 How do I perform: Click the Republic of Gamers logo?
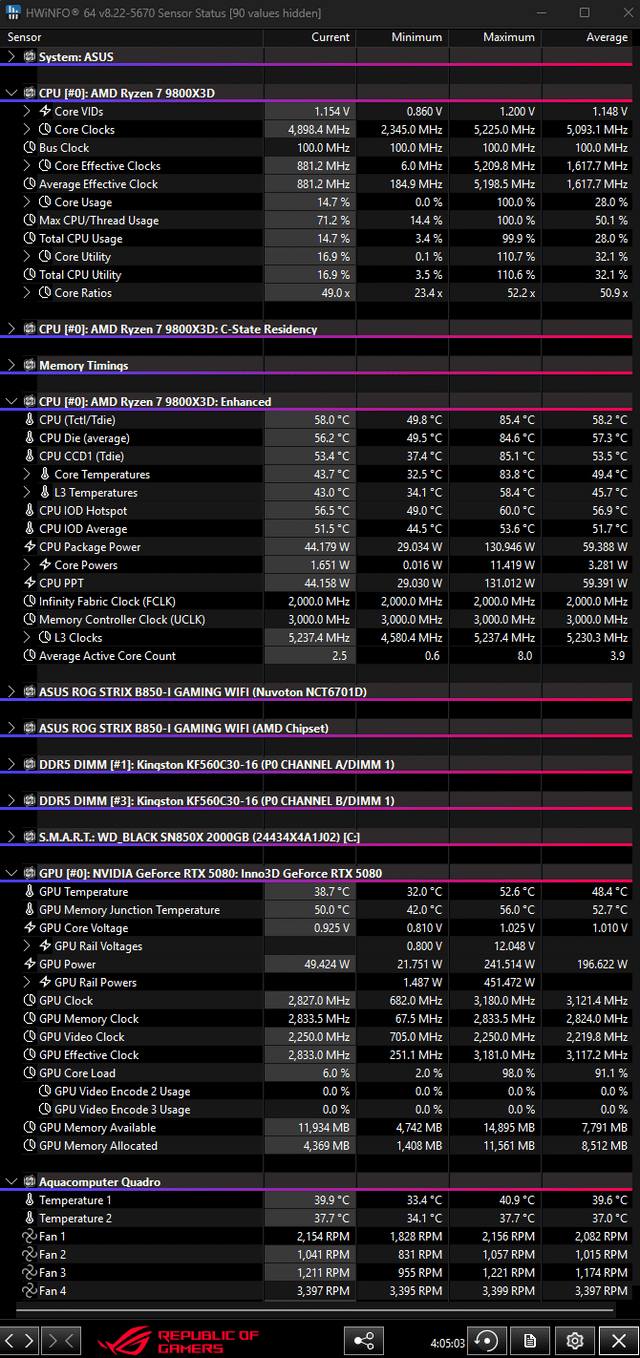pos(178,1340)
